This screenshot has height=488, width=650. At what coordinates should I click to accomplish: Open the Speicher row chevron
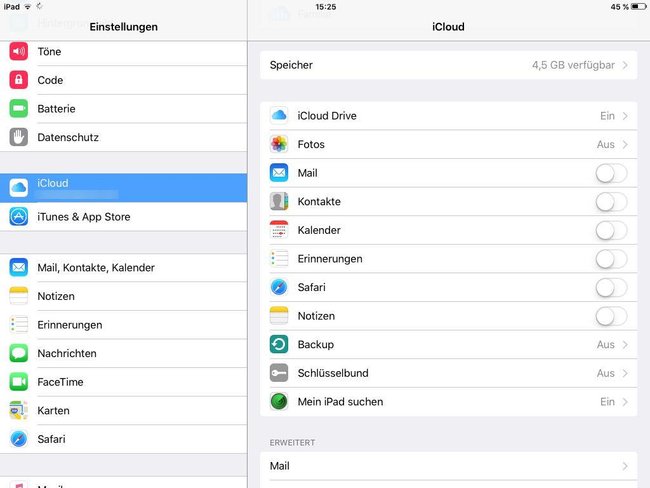point(625,65)
